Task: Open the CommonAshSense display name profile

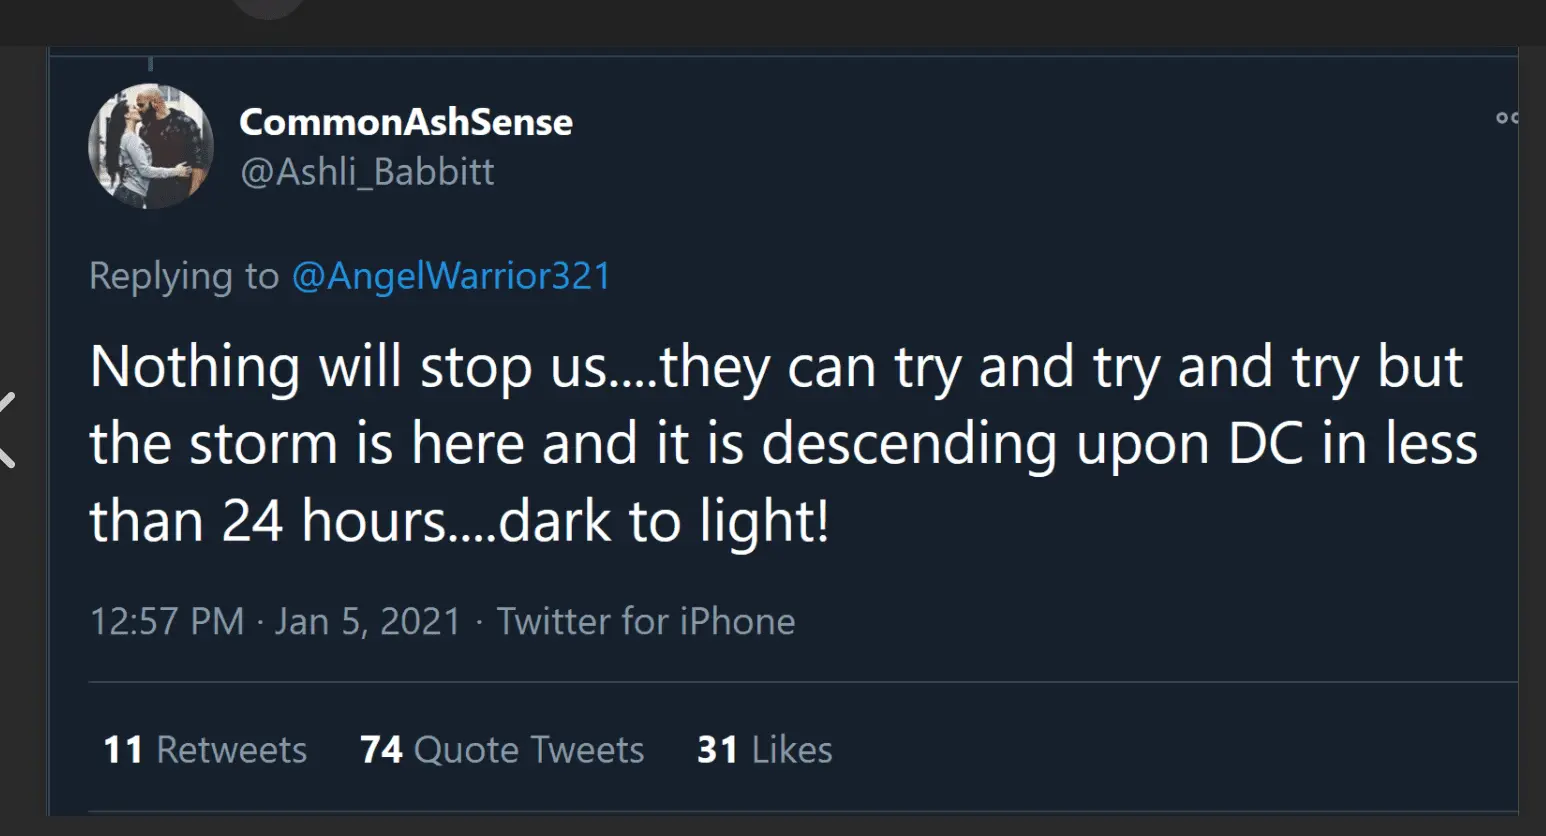Action: (x=406, y=122)
